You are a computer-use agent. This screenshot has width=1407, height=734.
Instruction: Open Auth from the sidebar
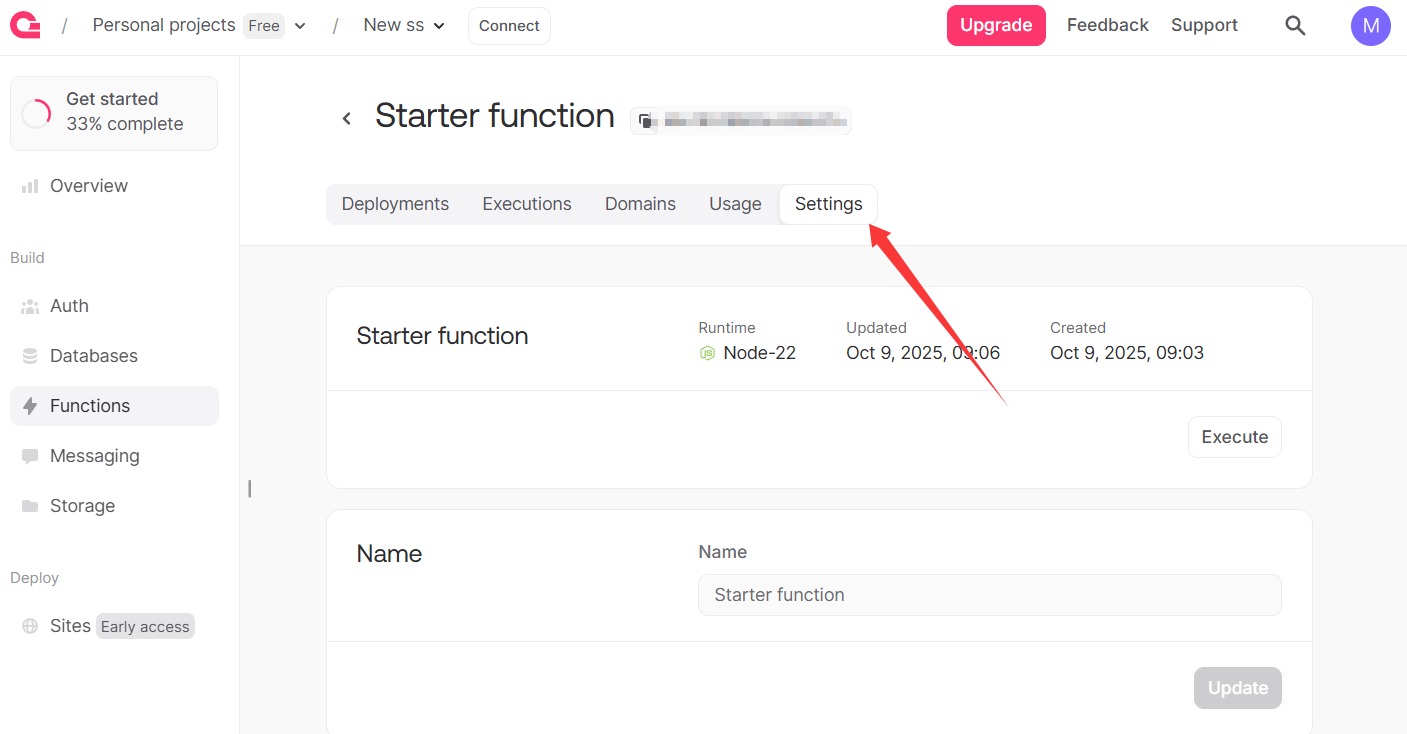[x=69, y=306]
